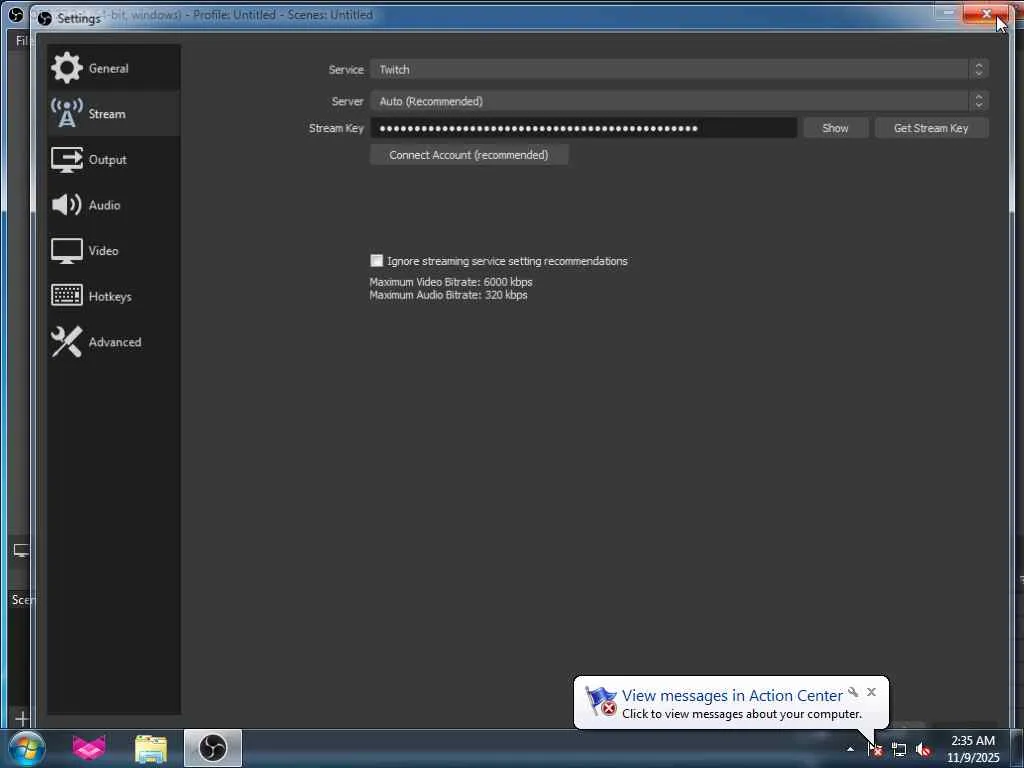Open Audio settings via its speaker icon
The width and height of the screenshot is (1024, 768).
click(67, 205)
